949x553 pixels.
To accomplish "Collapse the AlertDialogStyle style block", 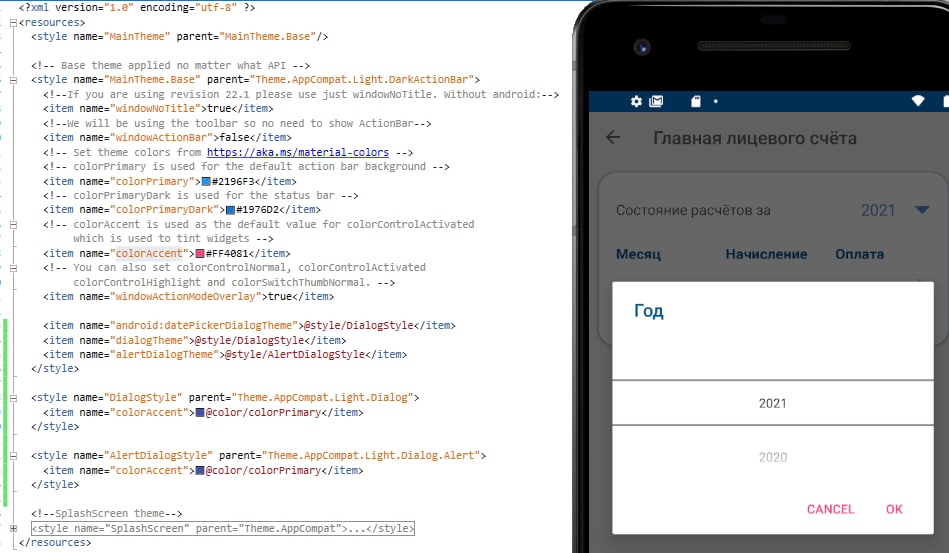I will (x=13, y=456).
